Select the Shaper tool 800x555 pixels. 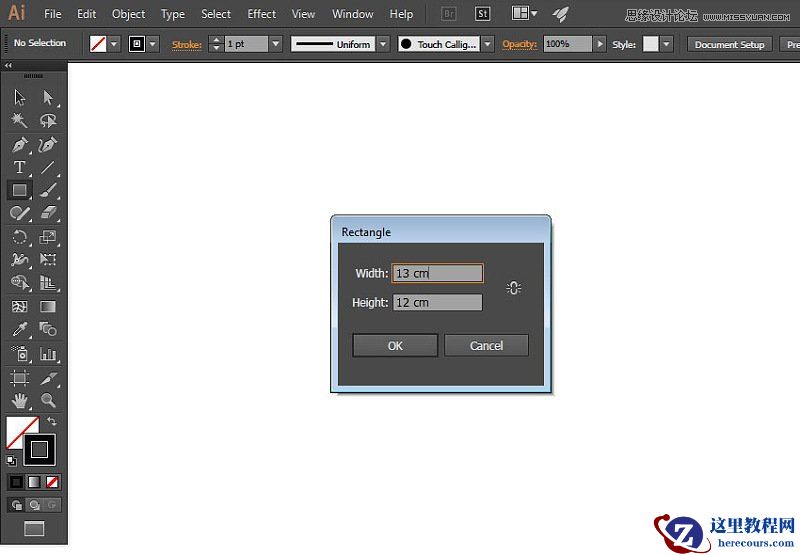pos(19,212)
